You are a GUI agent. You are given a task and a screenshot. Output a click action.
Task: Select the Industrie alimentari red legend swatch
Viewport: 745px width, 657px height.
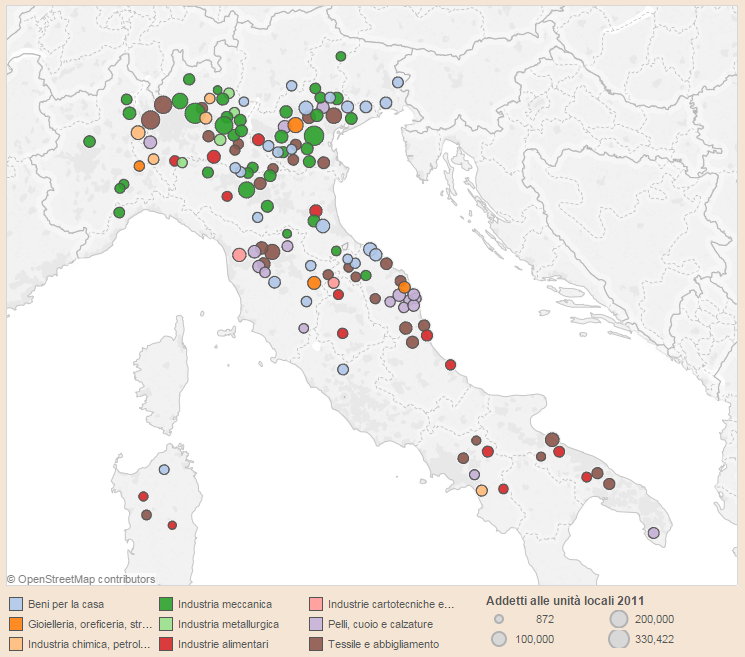(166, 644)
